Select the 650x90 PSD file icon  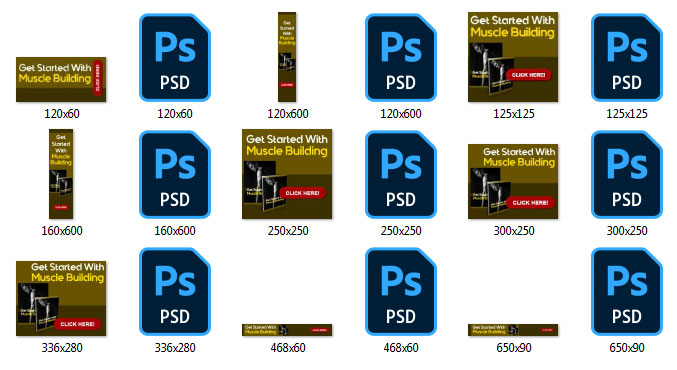626,291
